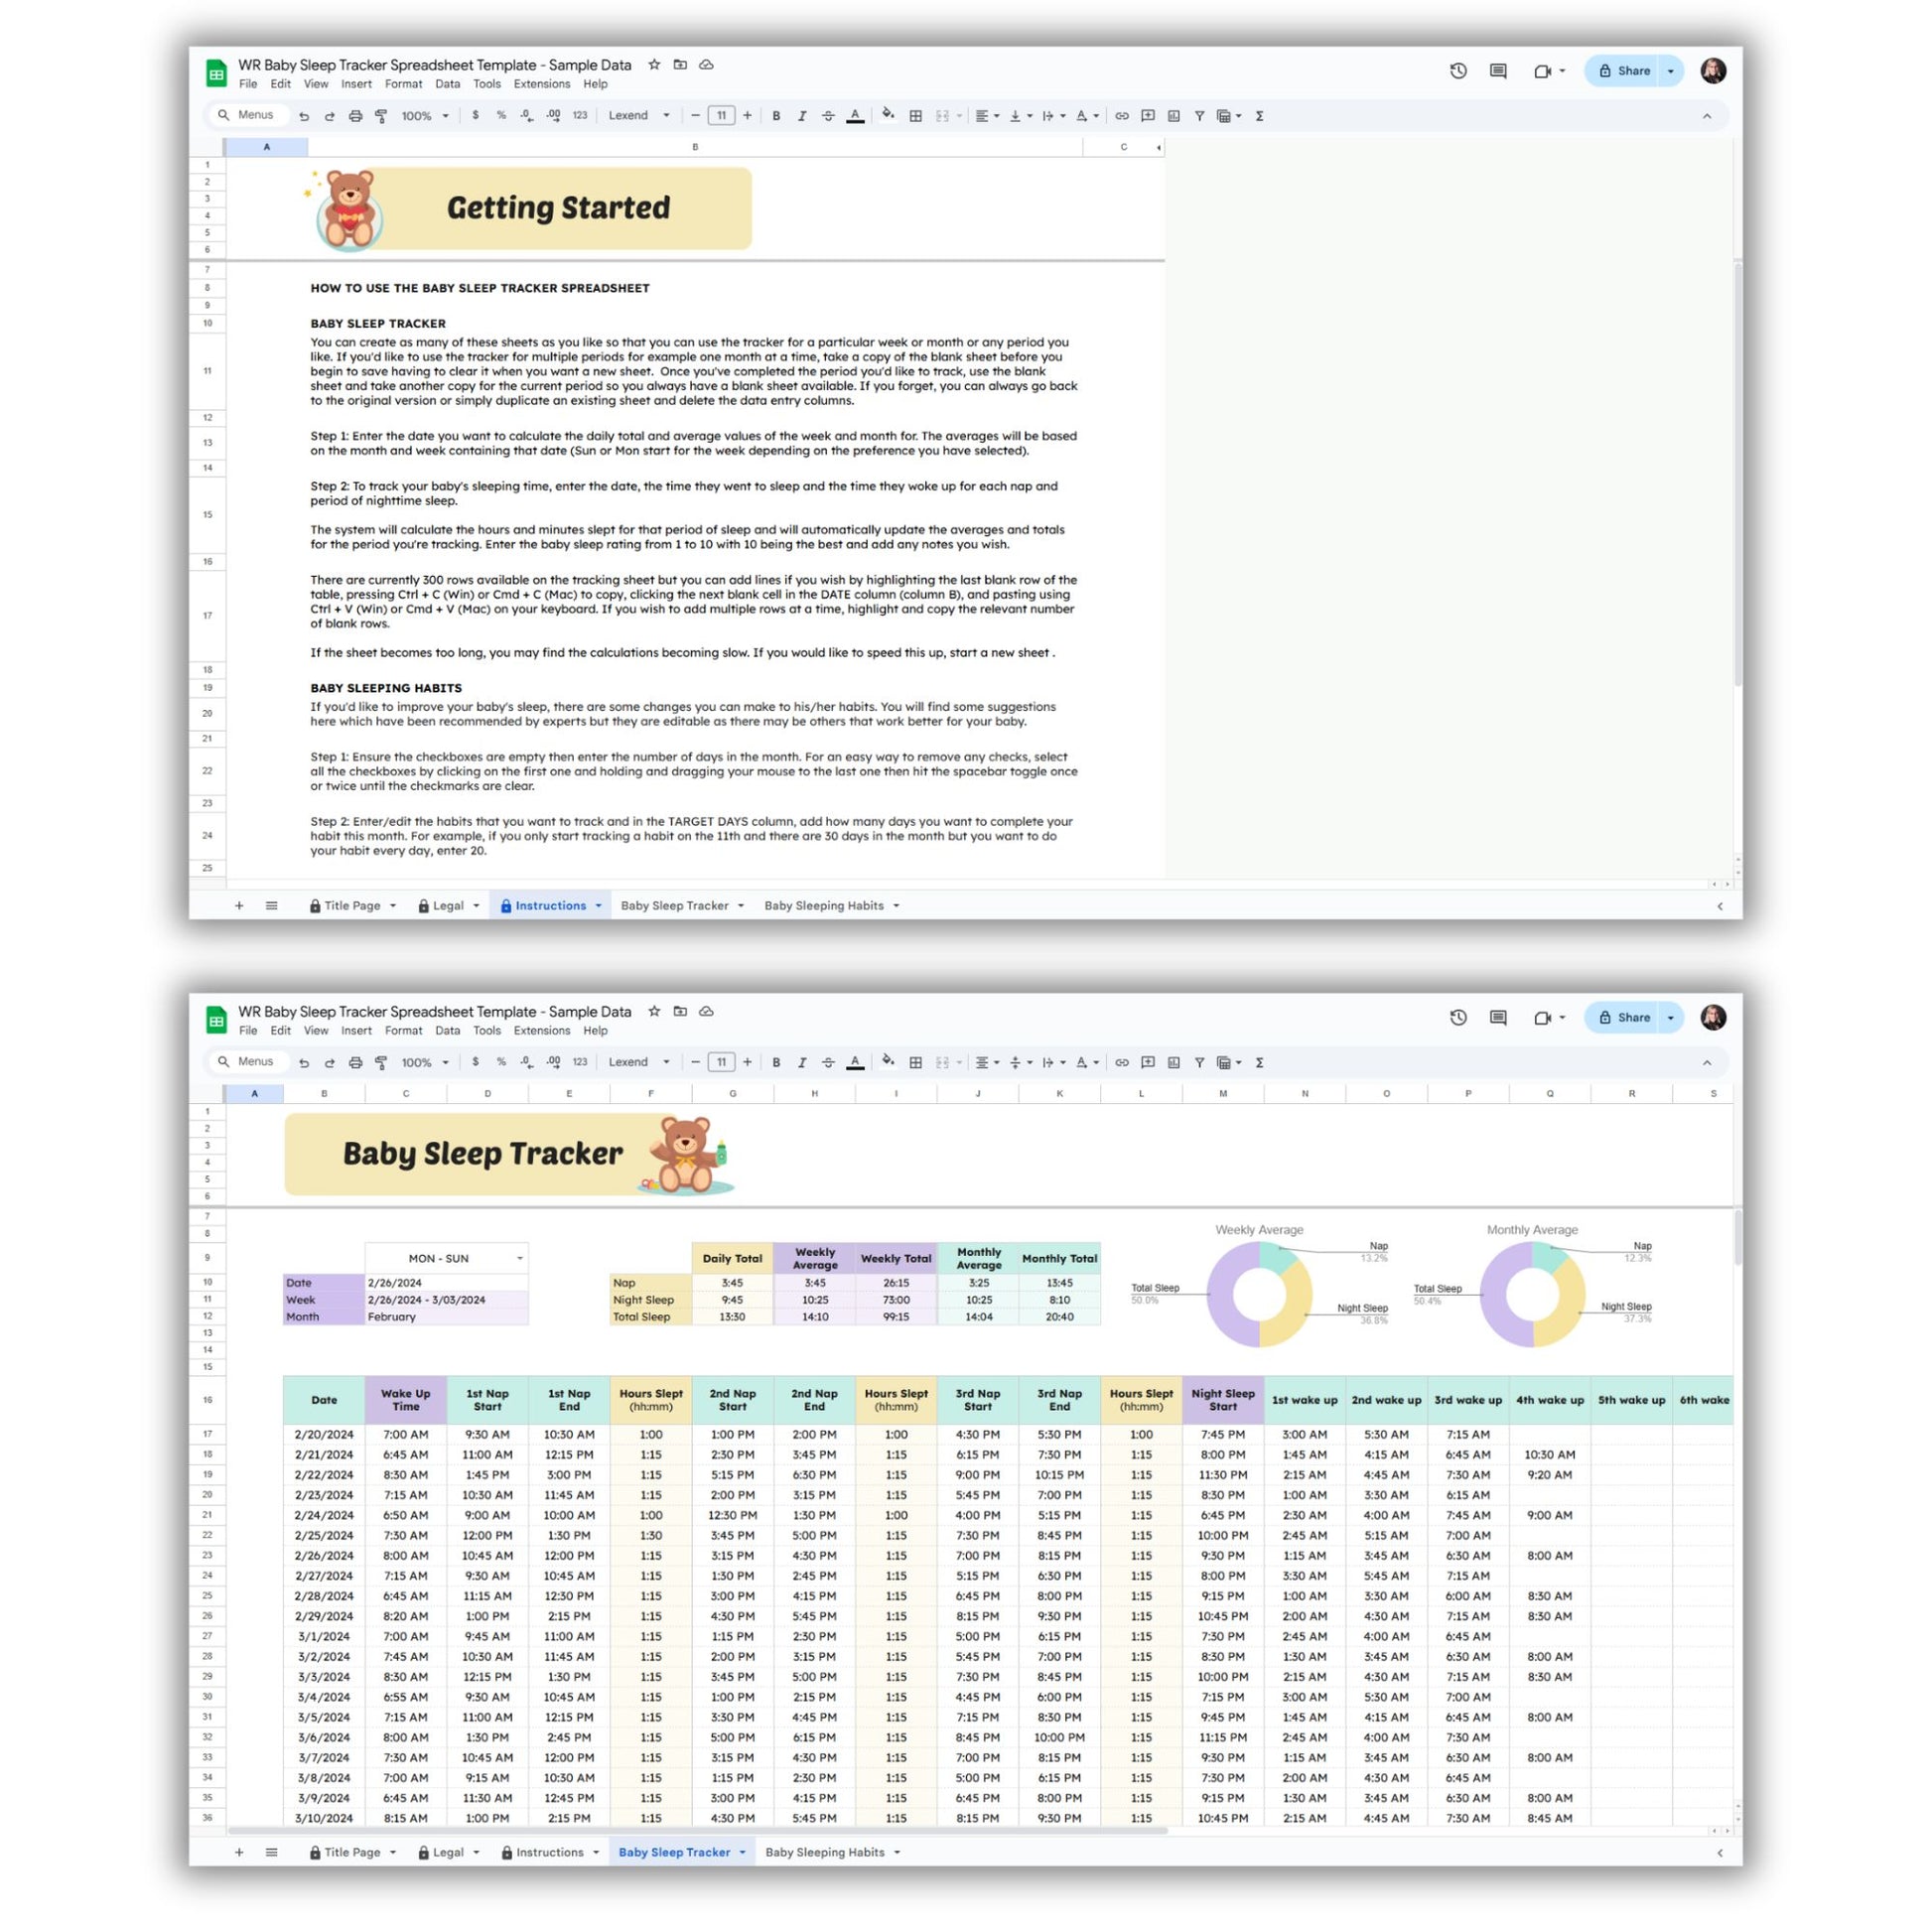Open the Extensions menu in top window
The height and width of the screenshot is (1932, 1932).
point(541,84)
